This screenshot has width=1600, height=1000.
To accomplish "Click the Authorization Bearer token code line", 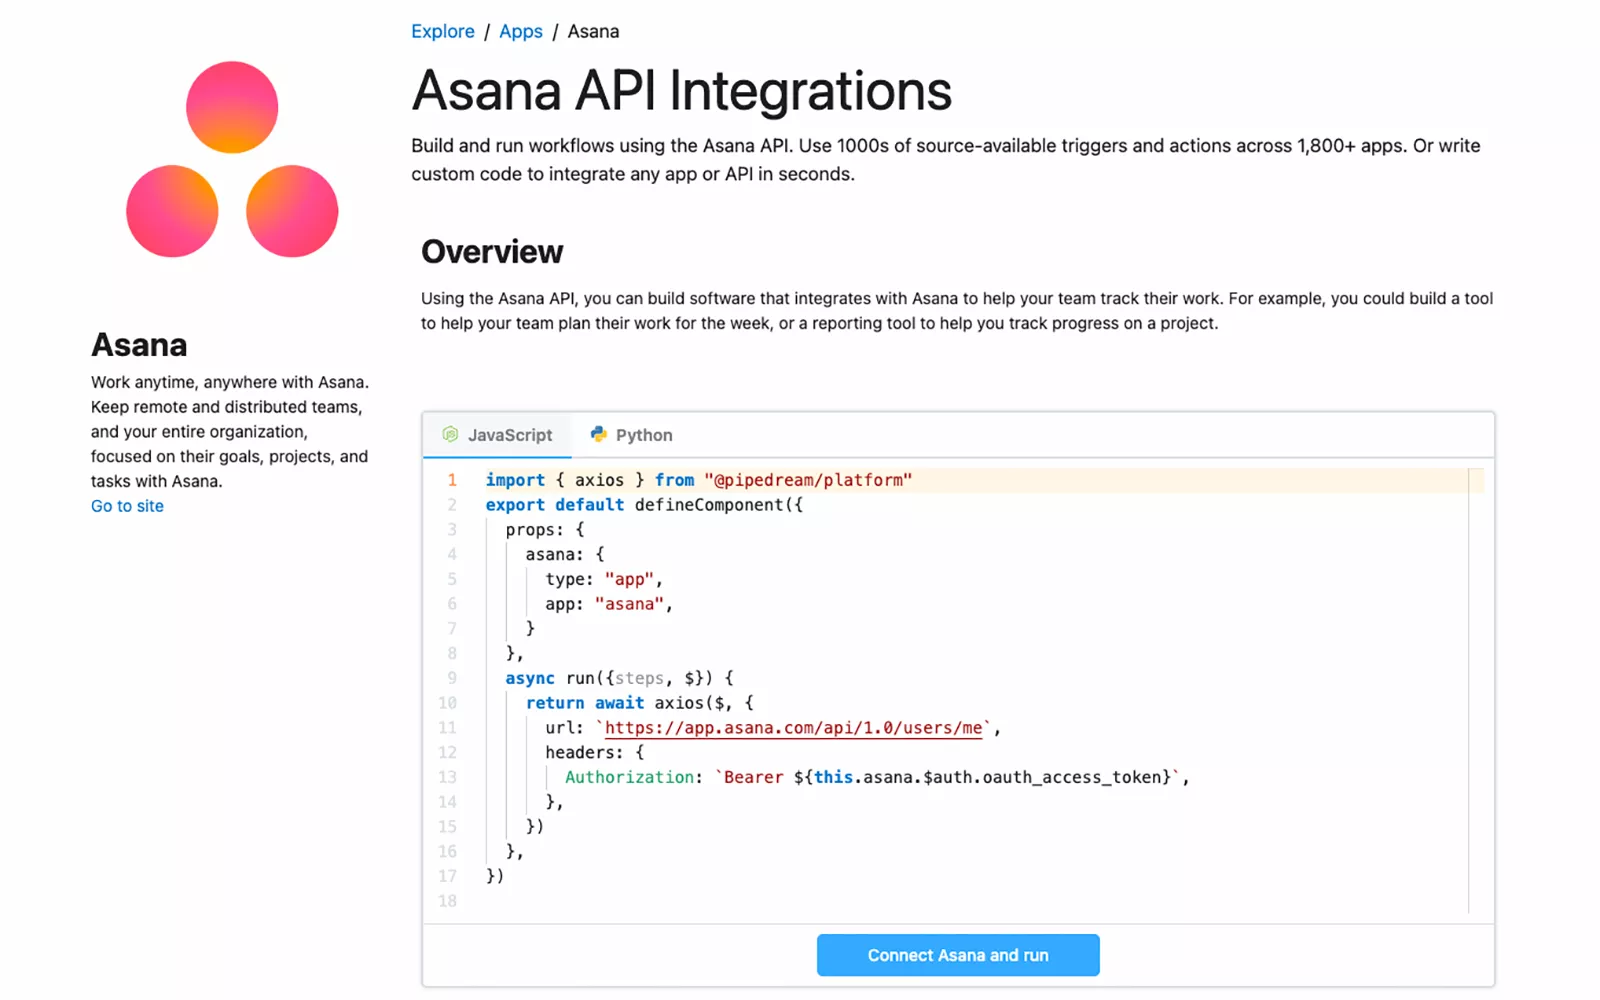I will (x=875, y=777).
